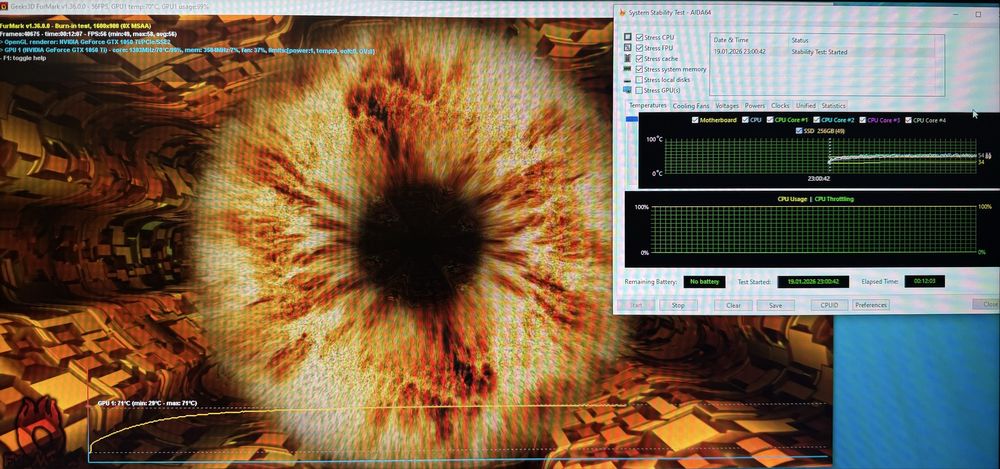Click the Stop button in AIDA64
This screenshot has width=1000, height=469.
click(678, 305)
